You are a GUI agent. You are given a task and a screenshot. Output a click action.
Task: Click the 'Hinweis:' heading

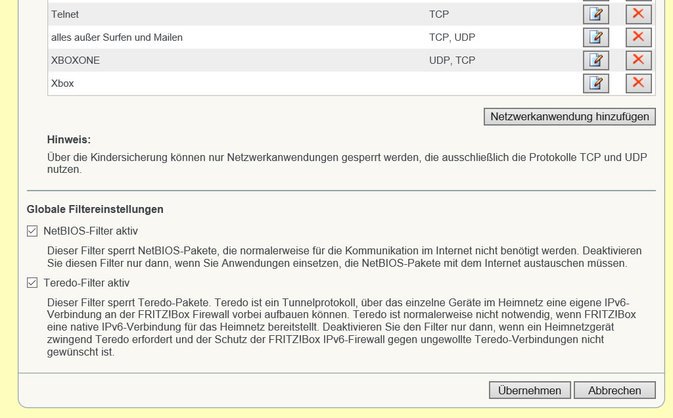[69, 140]
